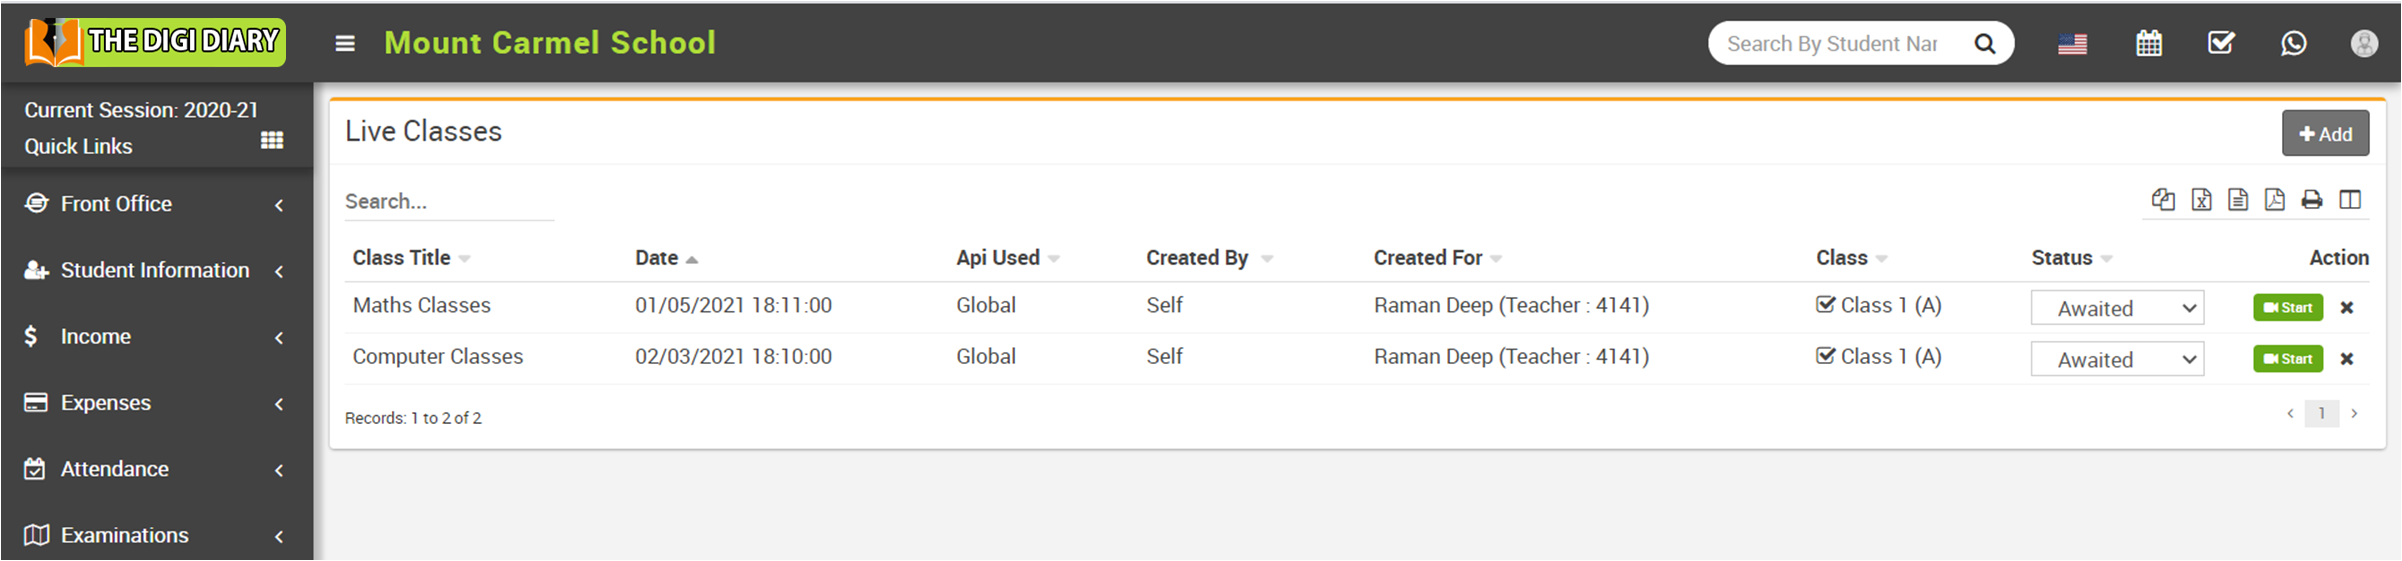2402x561 pixels.
Task: Click the hamburger menu icon in header
Action: [345, 43]
